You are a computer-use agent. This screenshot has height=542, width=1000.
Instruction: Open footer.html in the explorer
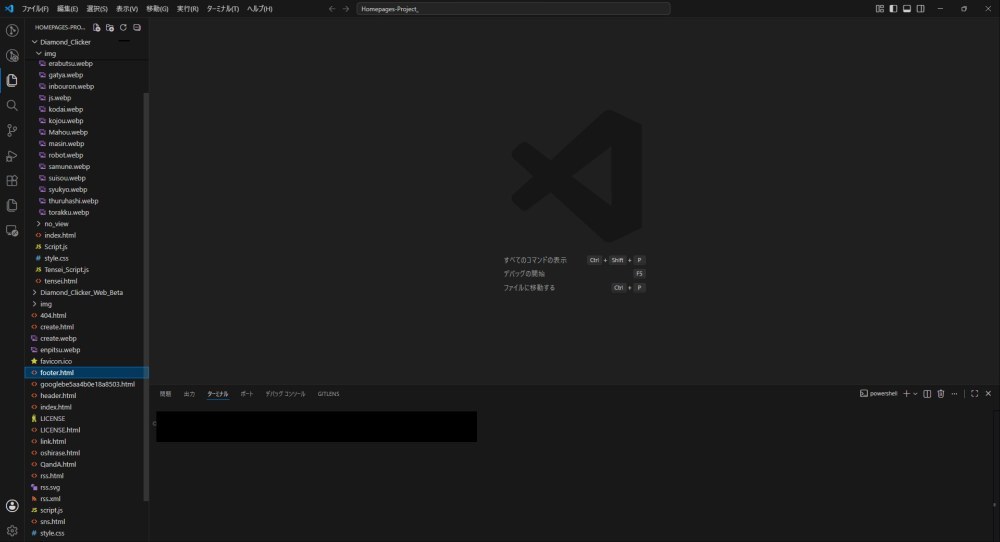pos(87,372)
